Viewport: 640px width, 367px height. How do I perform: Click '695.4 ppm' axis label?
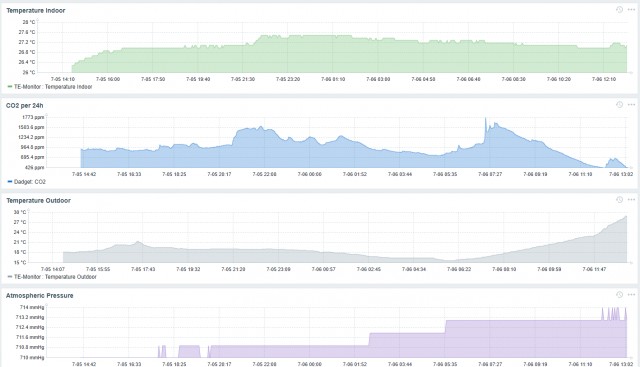pyautogui.click(x=32, y=157)
